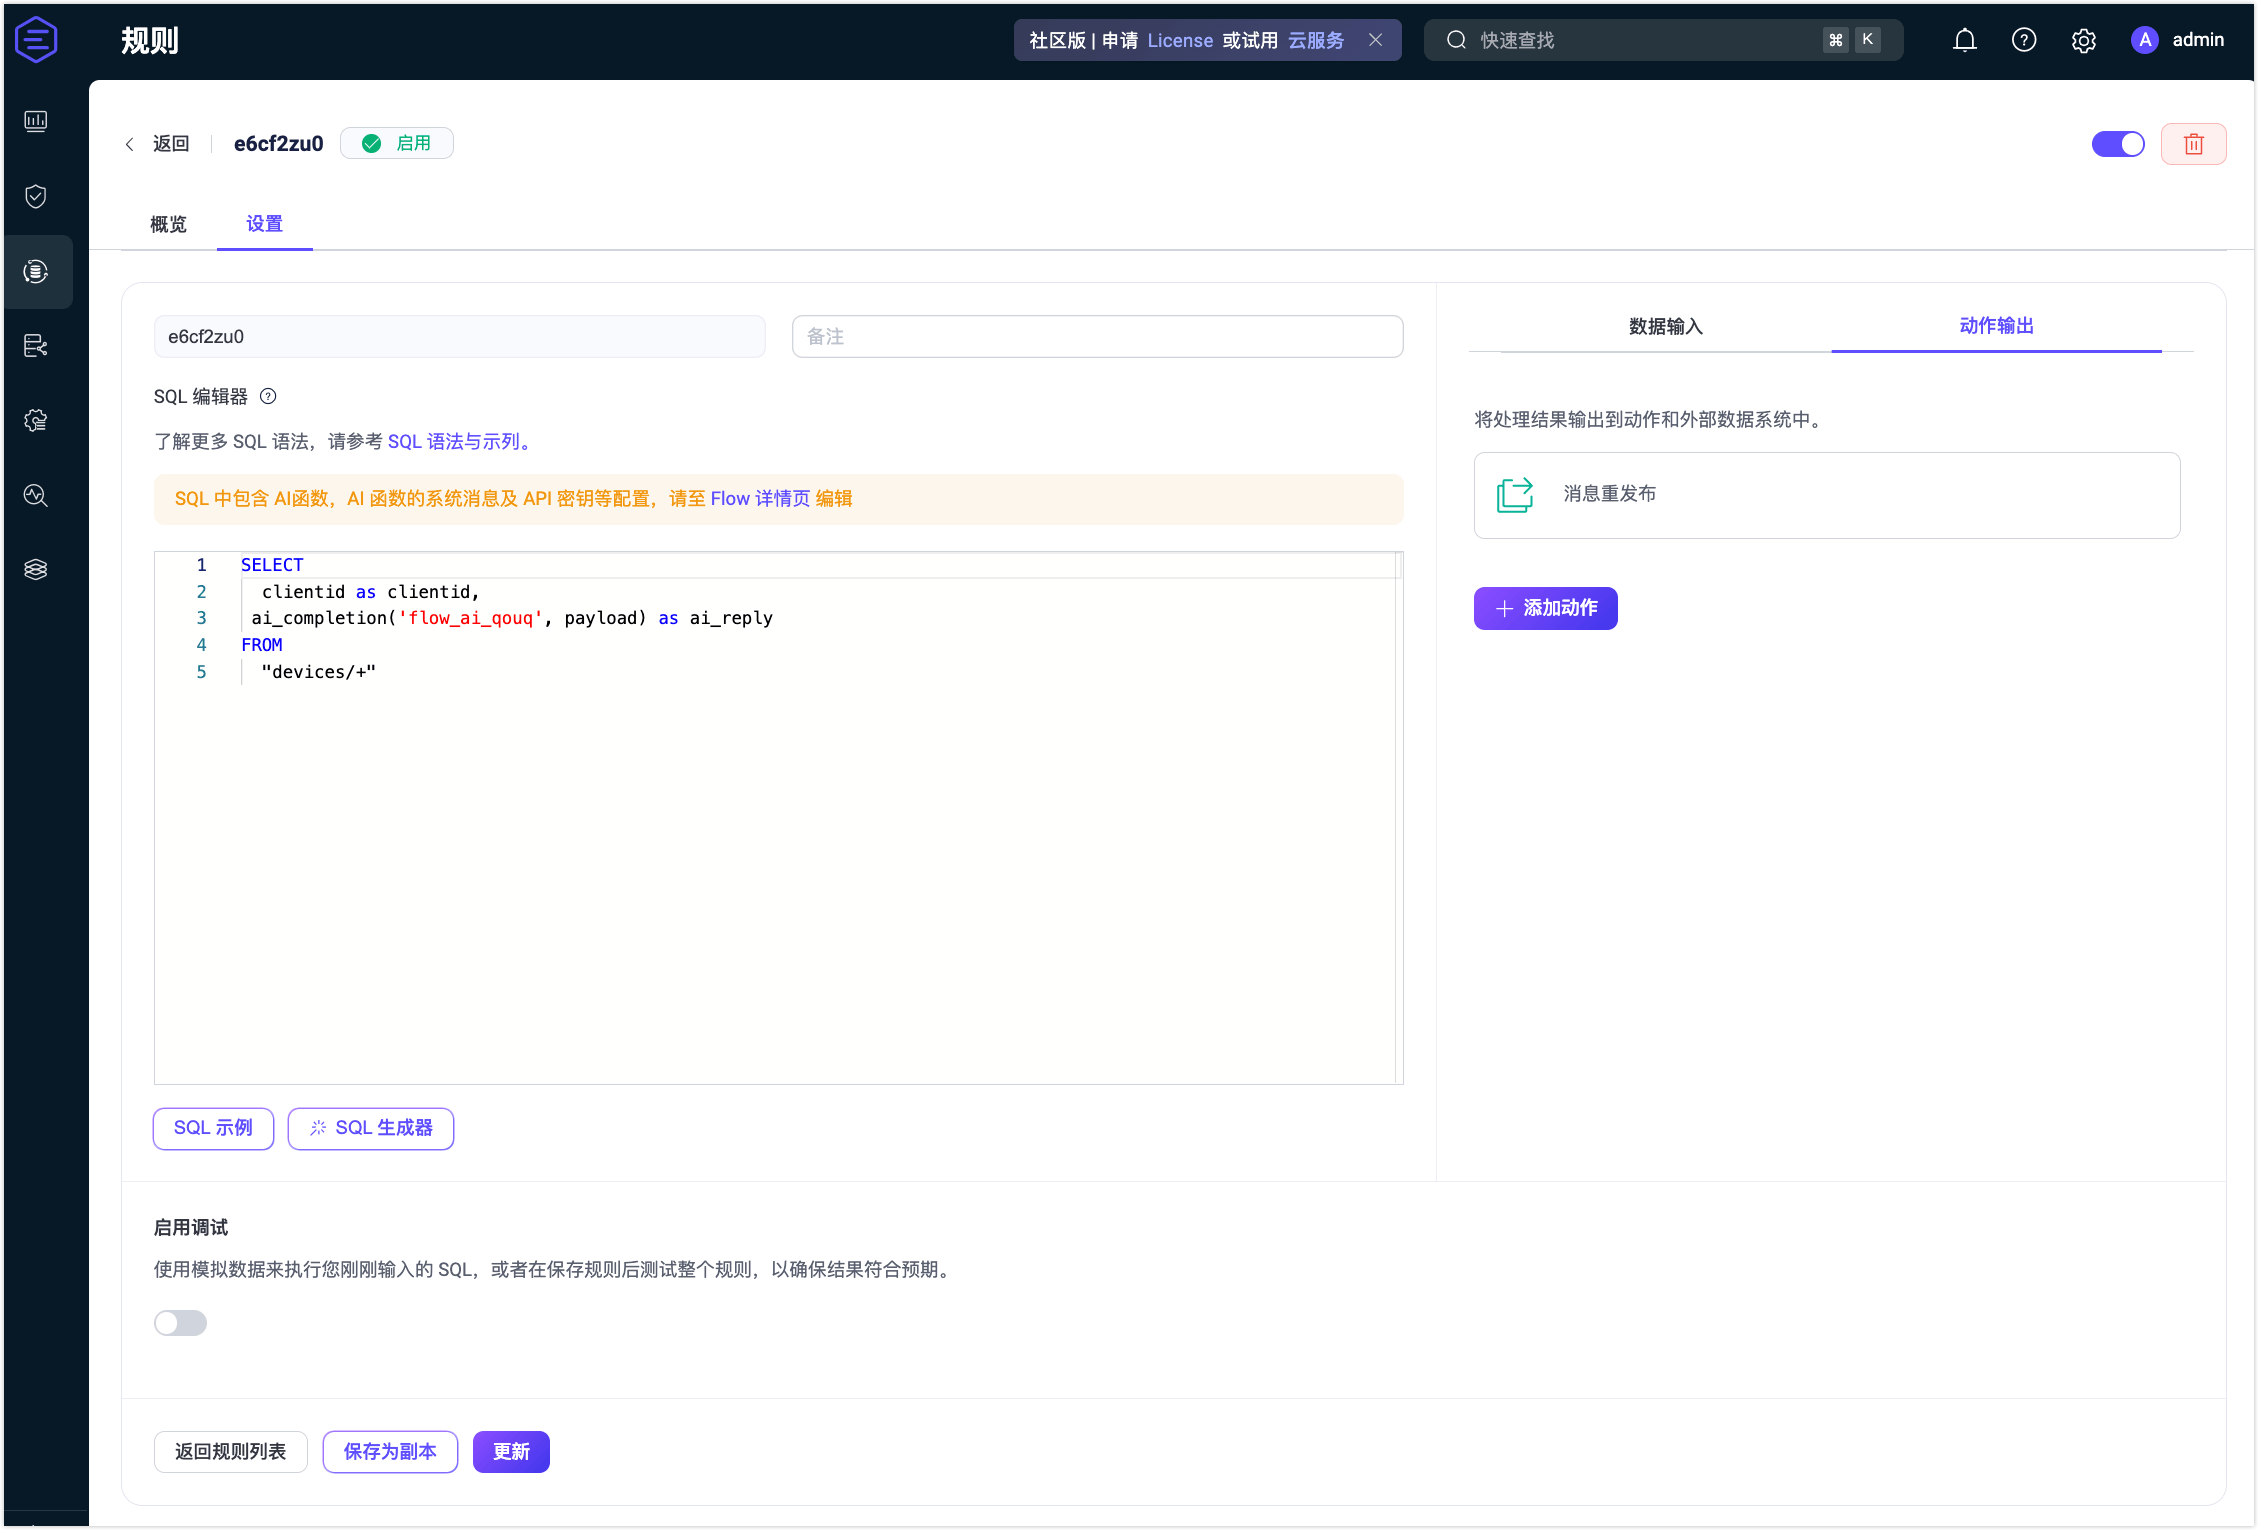Enable the 启用调试 debug toggle

pos(180,1322)
